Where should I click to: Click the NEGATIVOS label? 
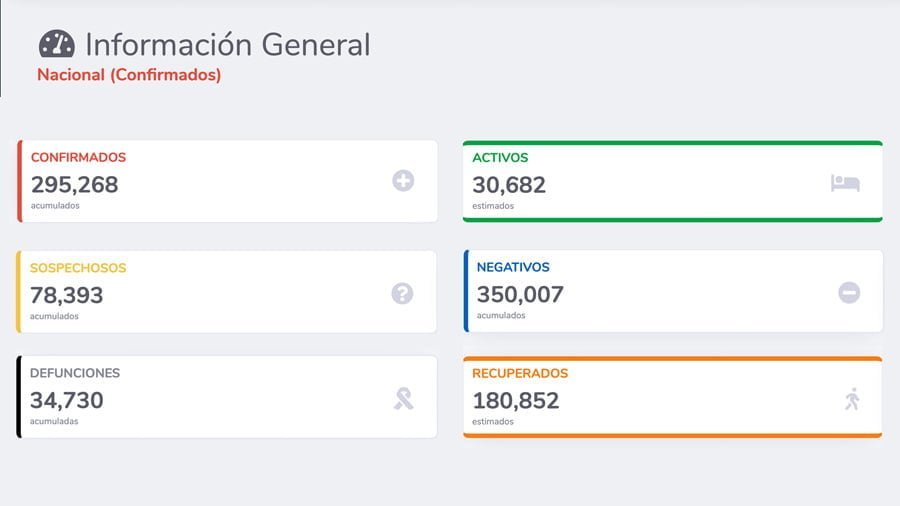(x=513, y=267)
